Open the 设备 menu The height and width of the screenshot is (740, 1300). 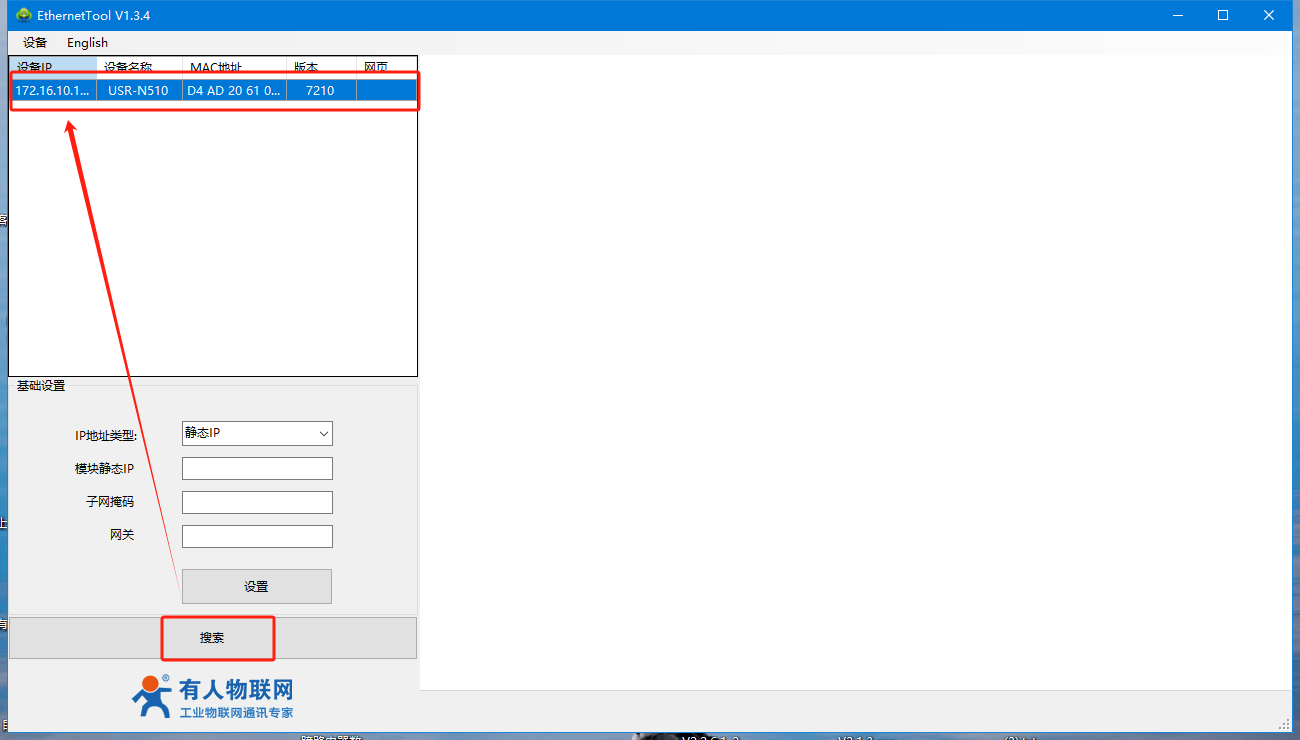(x=35, y=42)
